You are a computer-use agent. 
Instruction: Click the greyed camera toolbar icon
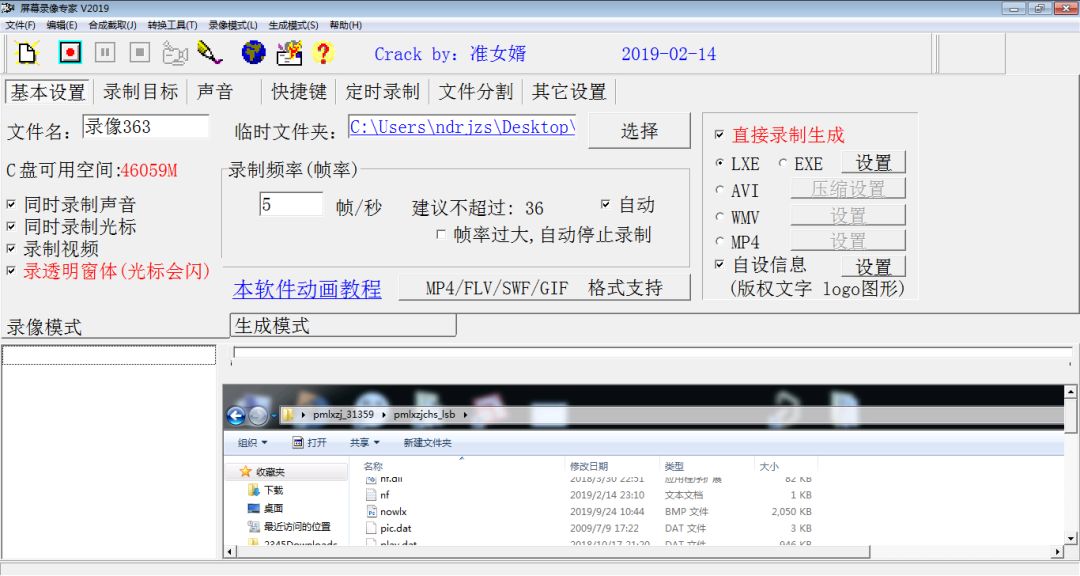pyautogui.click(x=175, y=53)
